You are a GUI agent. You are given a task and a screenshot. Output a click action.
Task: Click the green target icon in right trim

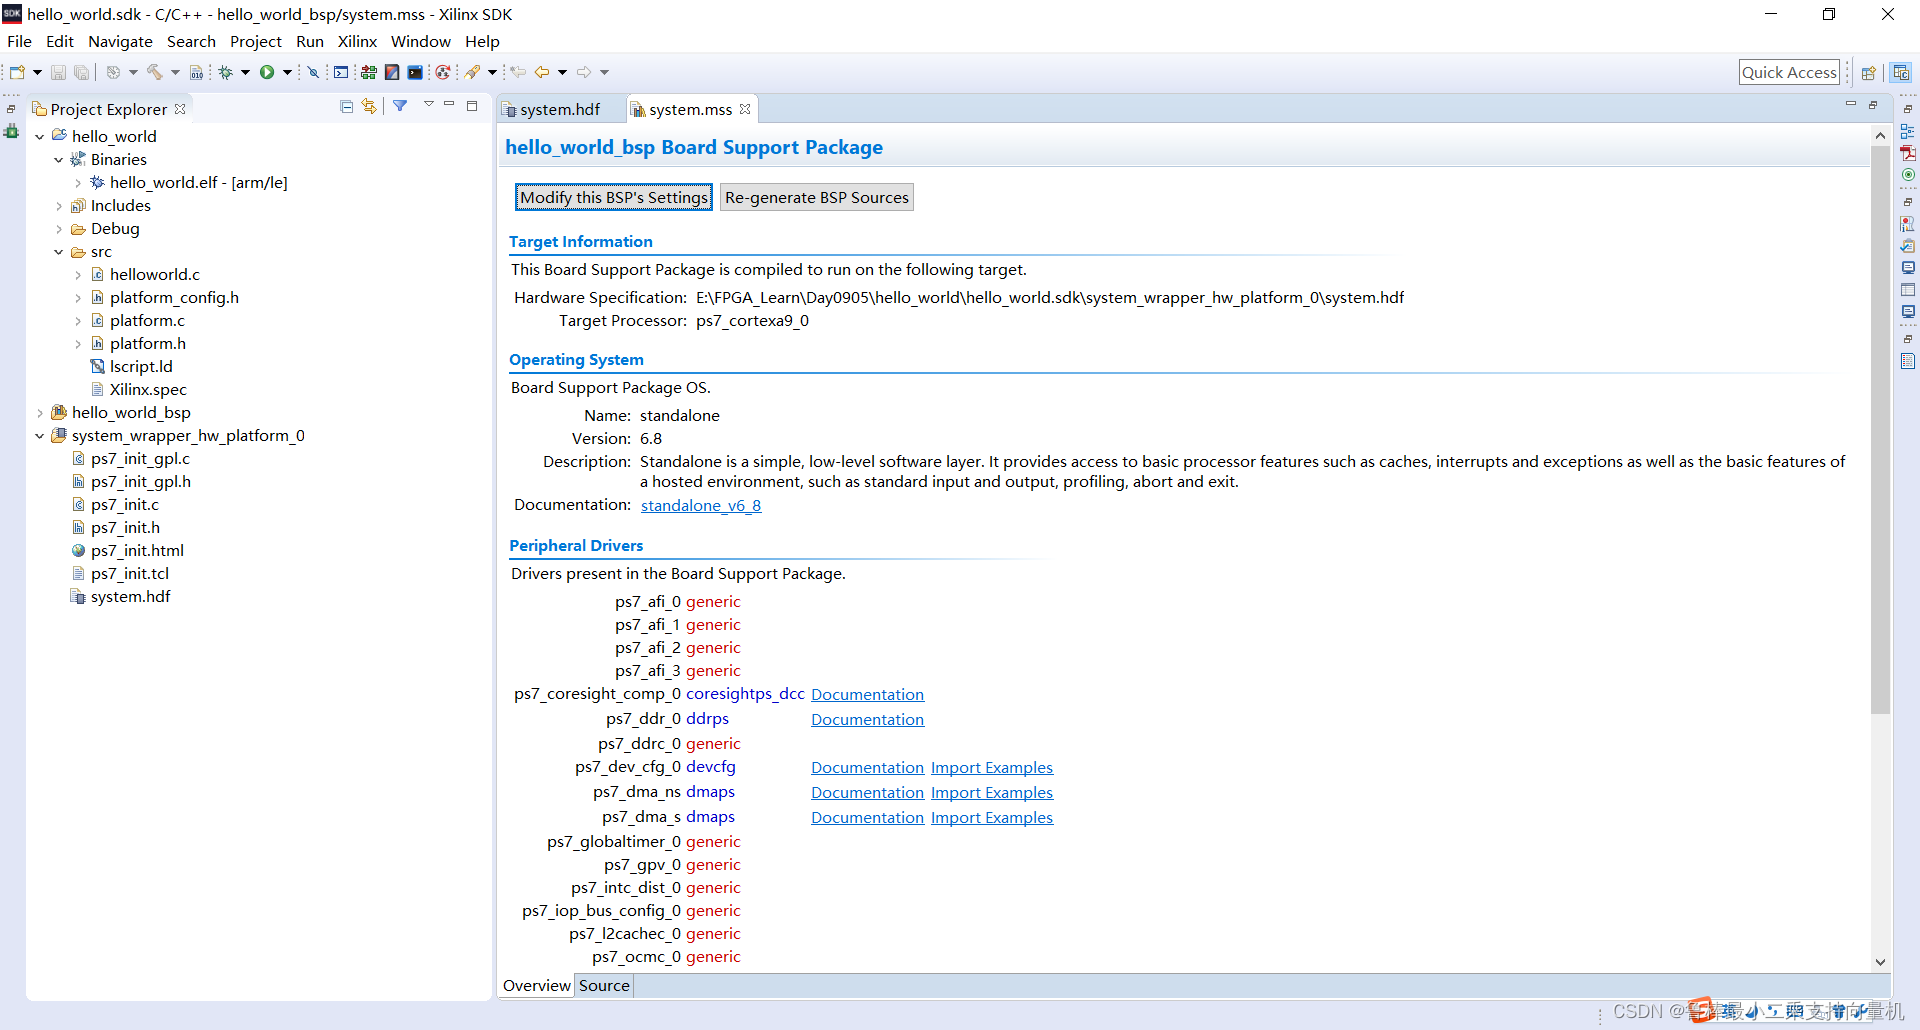(1907, 175)
